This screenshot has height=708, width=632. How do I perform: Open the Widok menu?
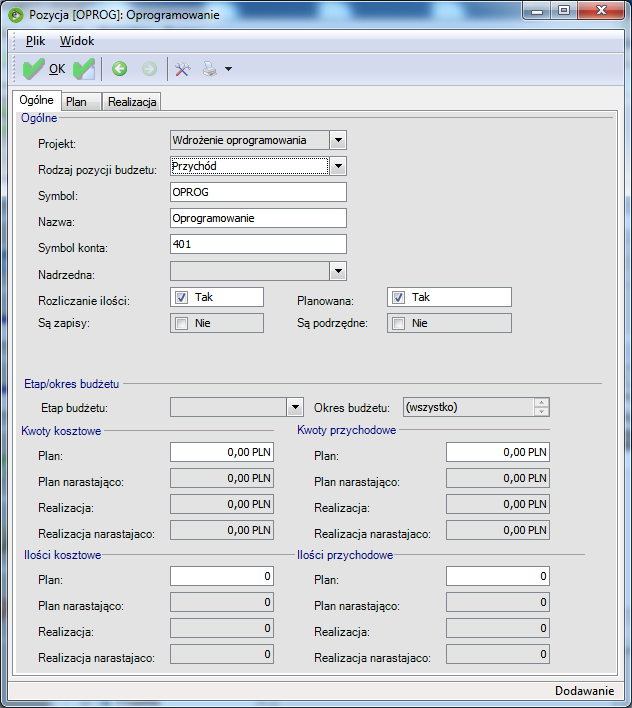pyautogui.click(x=77, y=41)
